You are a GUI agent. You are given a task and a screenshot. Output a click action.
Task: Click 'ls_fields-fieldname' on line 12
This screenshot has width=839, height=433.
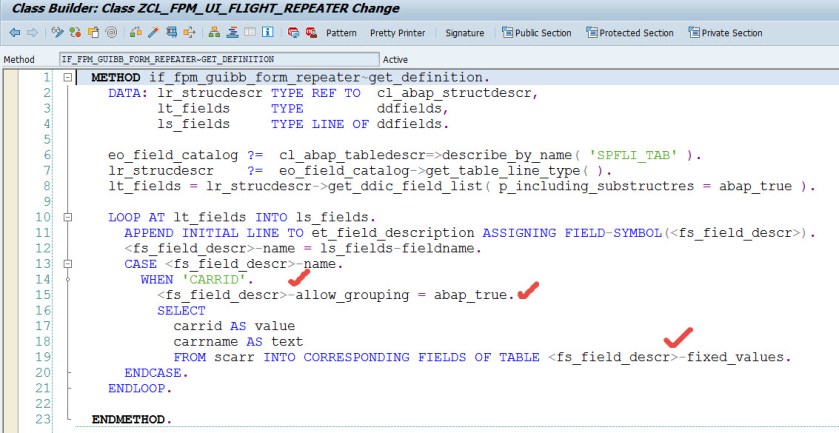click(x=397, y=248)
